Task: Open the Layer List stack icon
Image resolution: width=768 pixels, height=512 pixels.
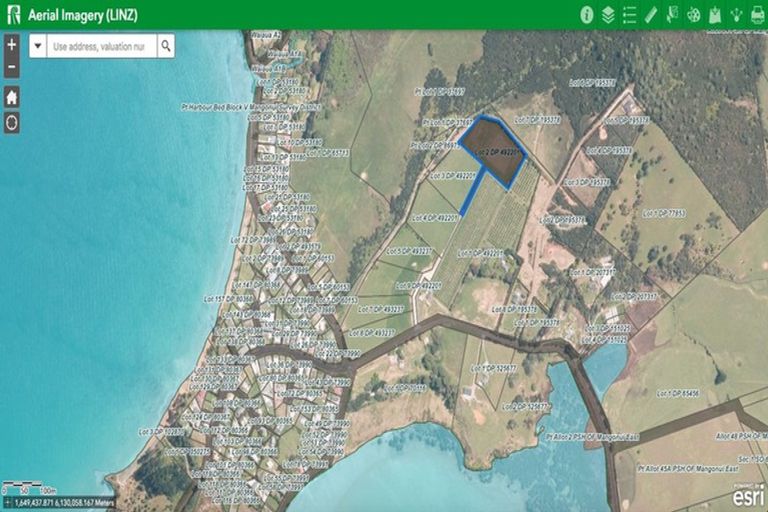Action: [x=608, y=14]
